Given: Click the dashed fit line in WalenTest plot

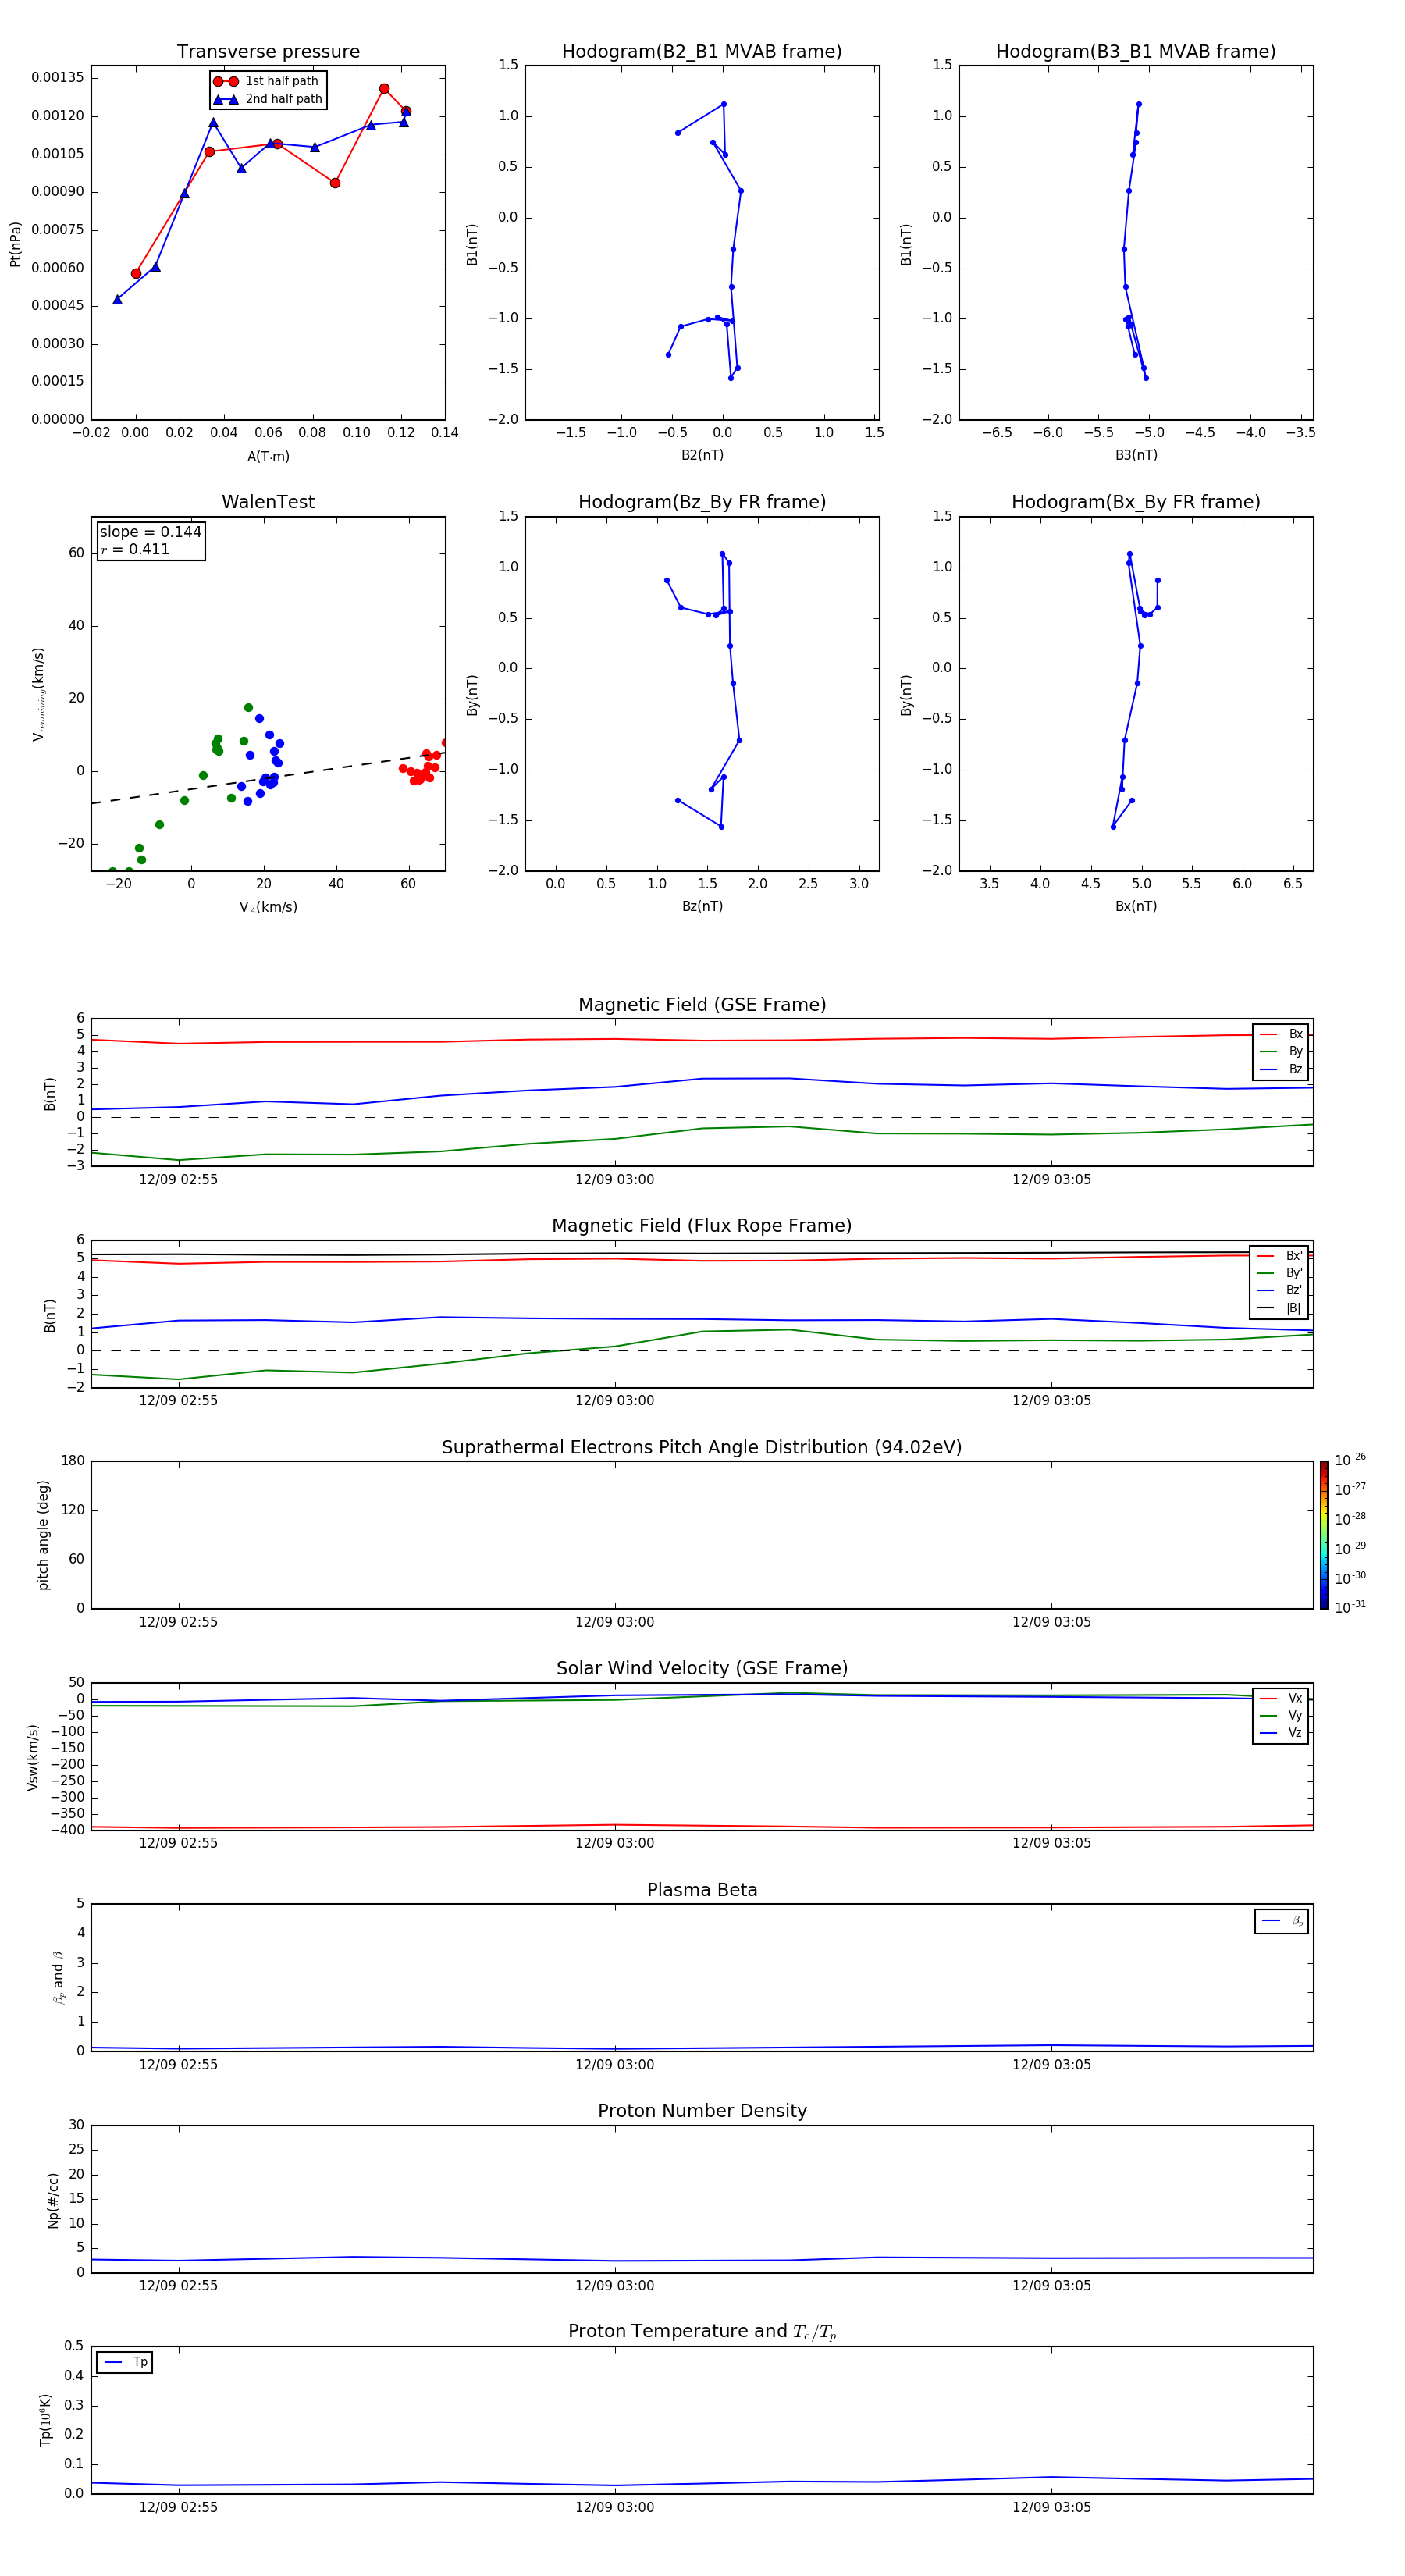Looking at the screenshot, I should (268, 777).
